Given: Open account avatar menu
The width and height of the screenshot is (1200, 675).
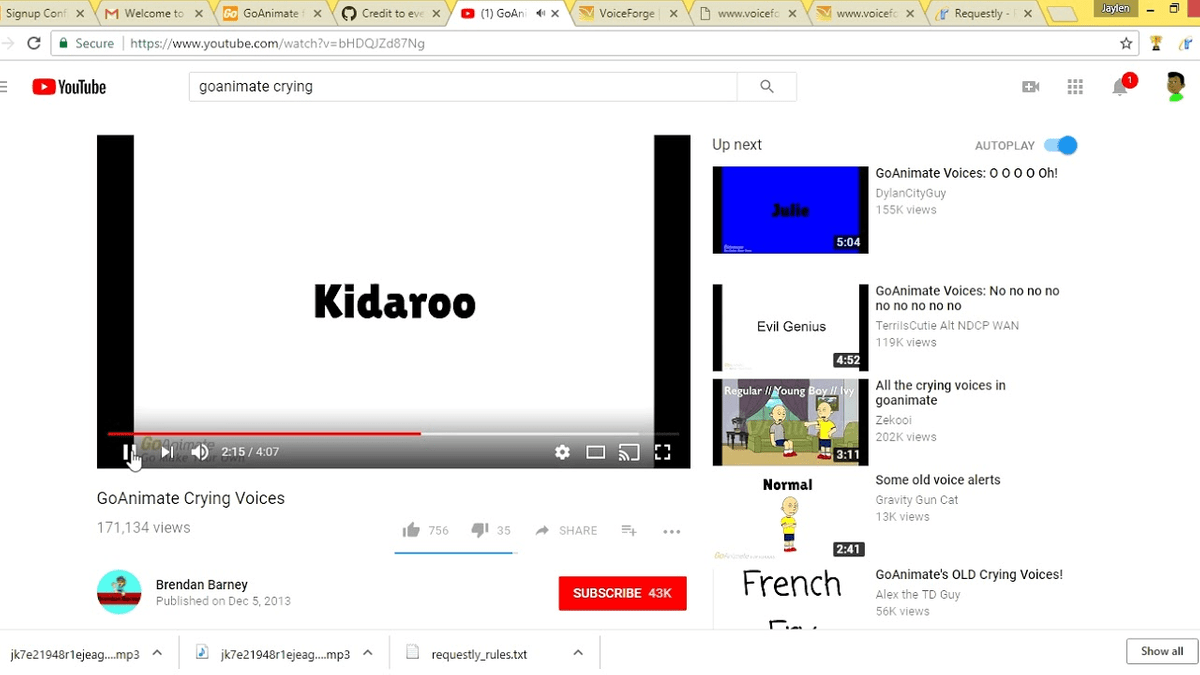Looking at the screenshot, I should (1175, 87).
